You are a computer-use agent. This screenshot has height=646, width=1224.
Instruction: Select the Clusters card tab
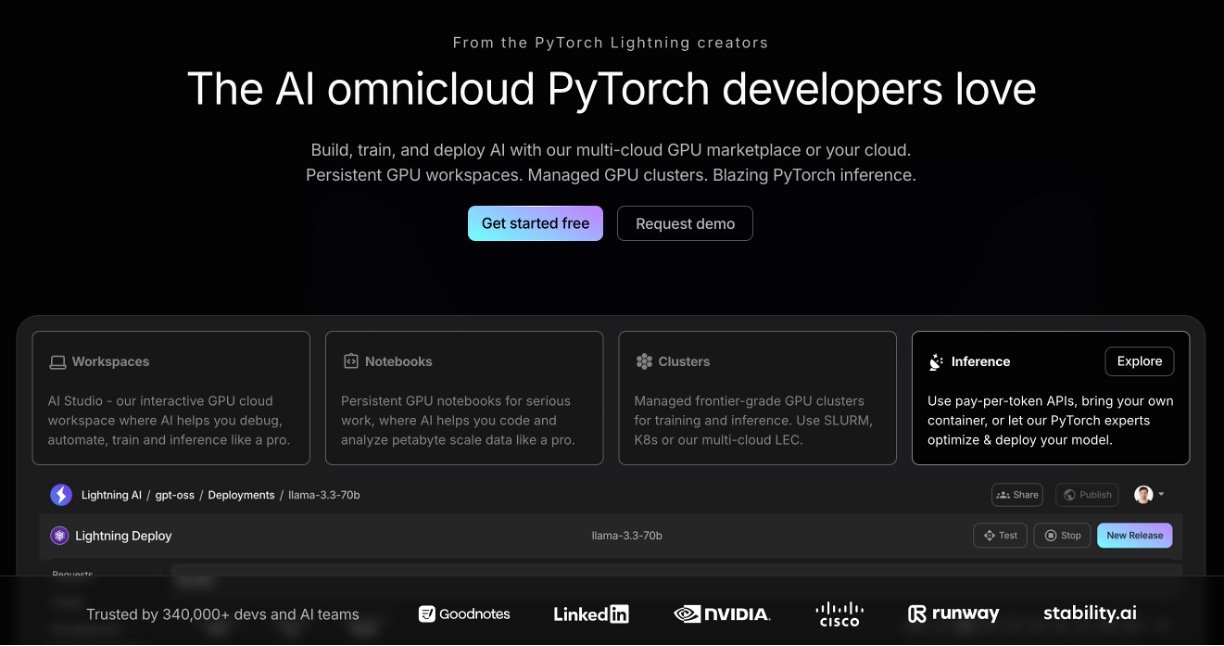[757, 398]
